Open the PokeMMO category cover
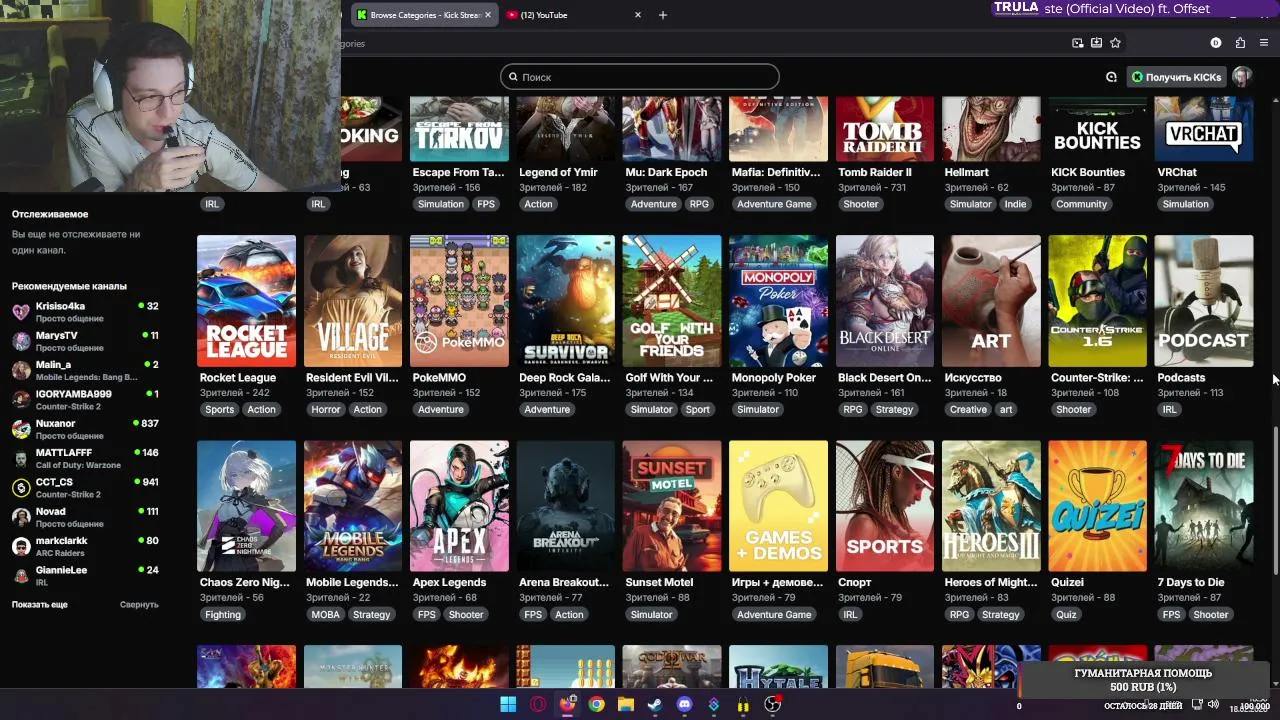 tap(459, 301)
